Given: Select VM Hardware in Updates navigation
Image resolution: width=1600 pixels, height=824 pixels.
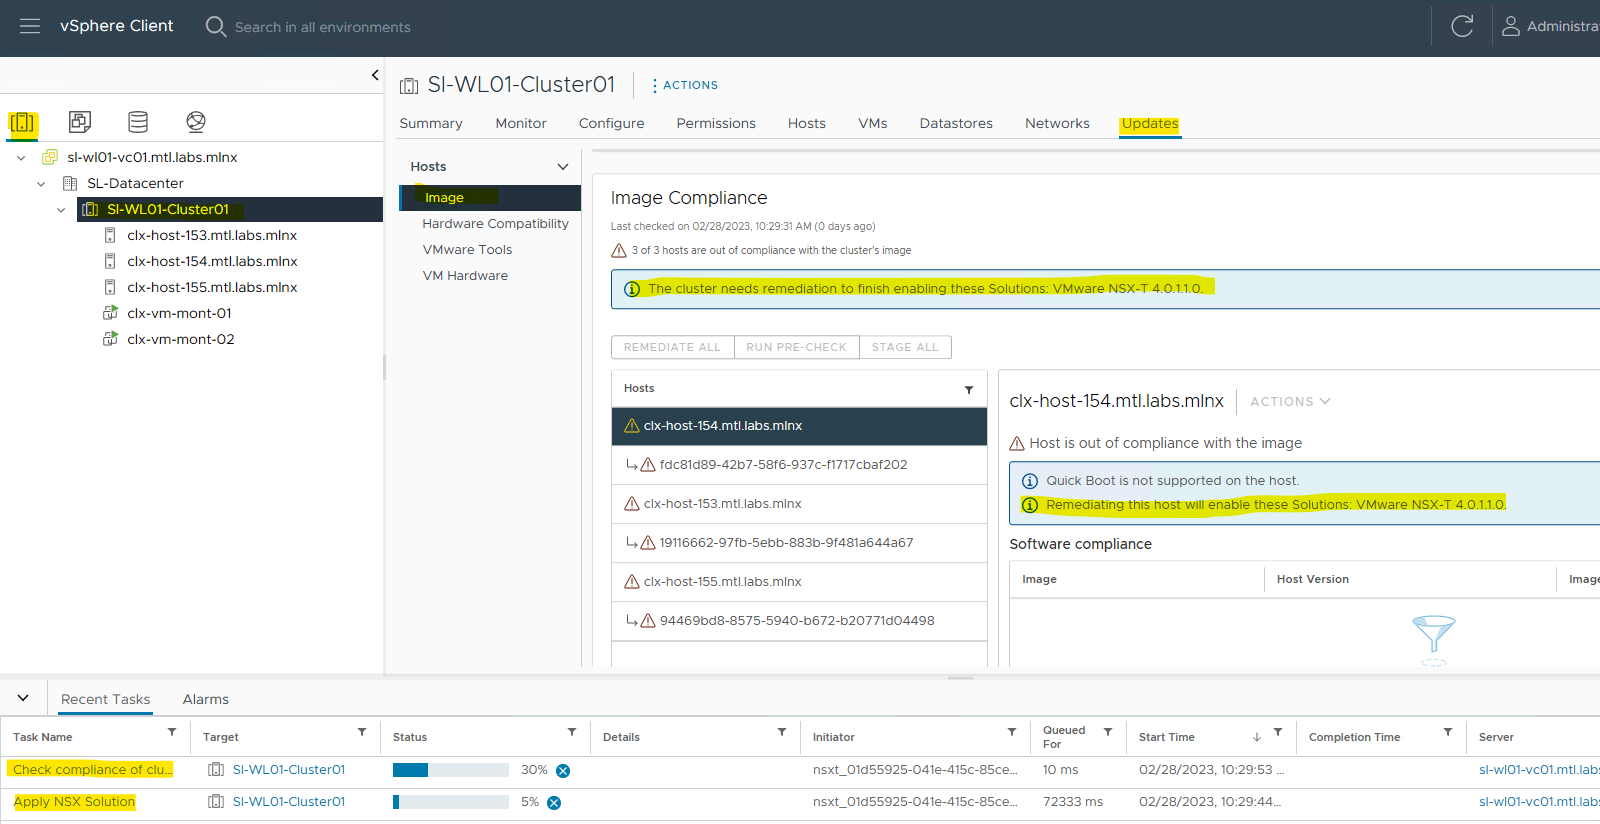Looking at the screenshot, I should click(x=465, y=276).
